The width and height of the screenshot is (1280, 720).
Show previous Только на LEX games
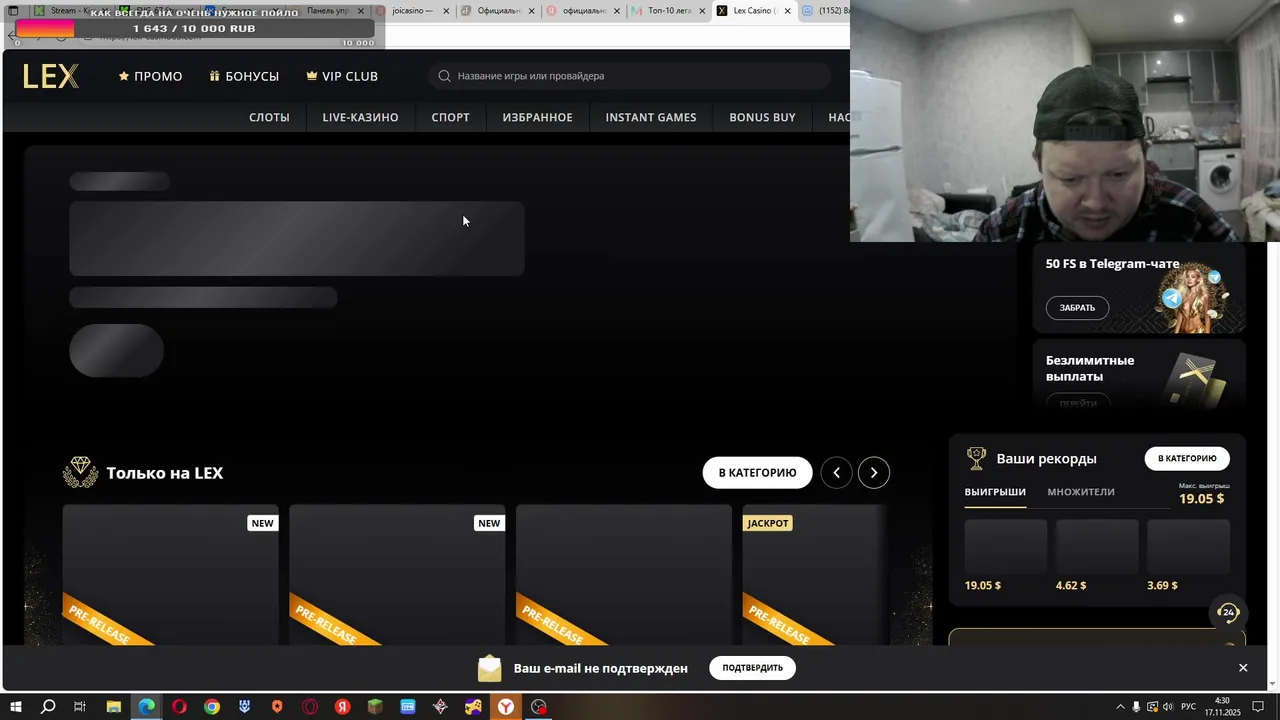(x=837, y=473)
